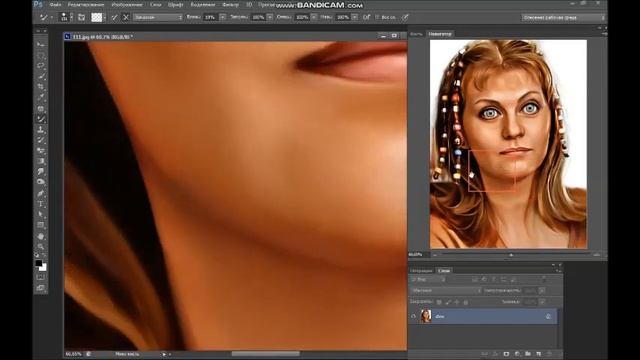Select the Path Selection tool
The image size is (640, 360).
41,214
